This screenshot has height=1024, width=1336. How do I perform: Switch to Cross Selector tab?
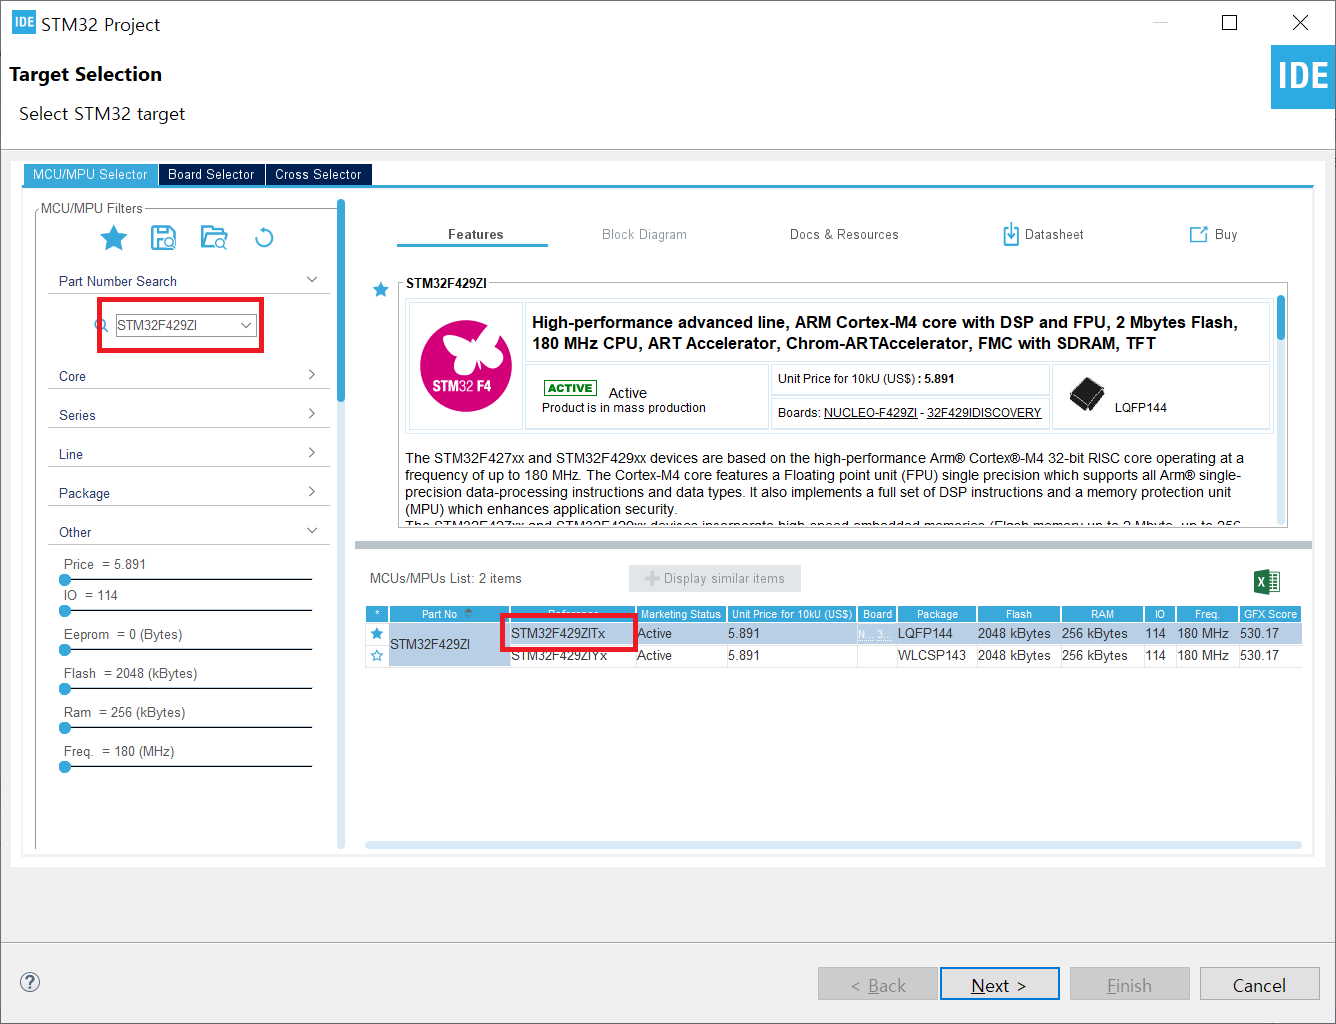point(318,174)
